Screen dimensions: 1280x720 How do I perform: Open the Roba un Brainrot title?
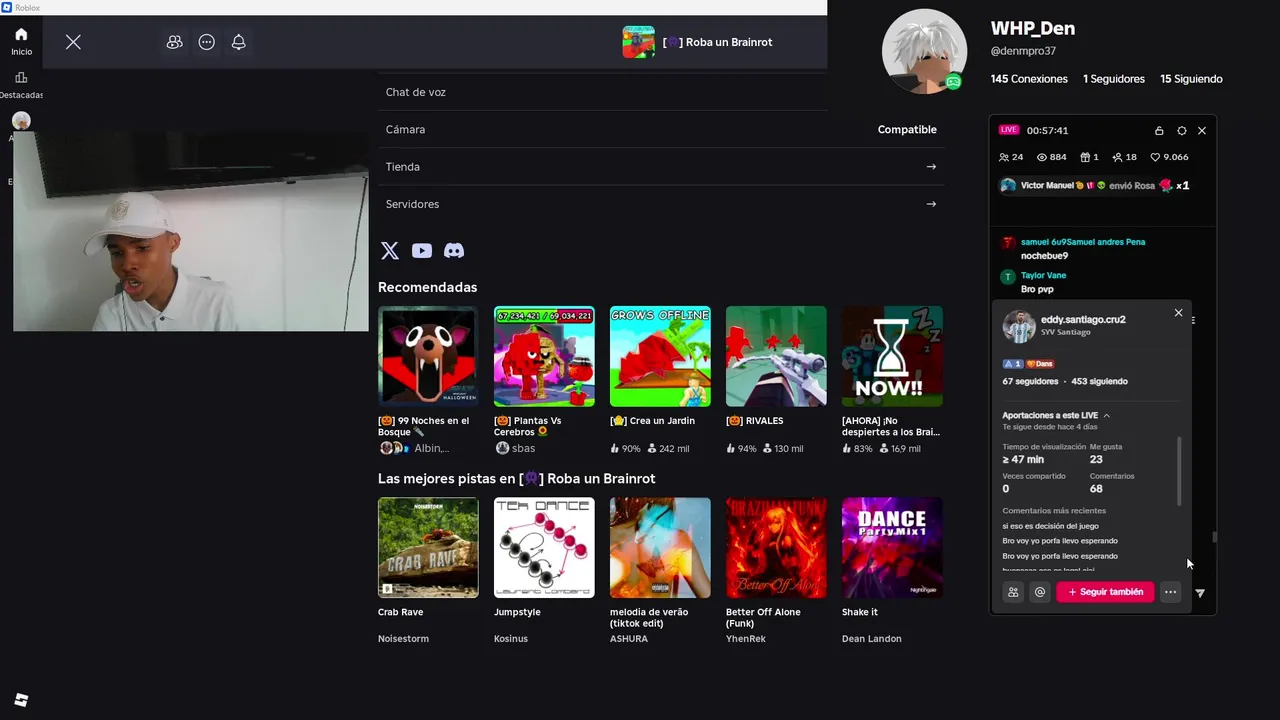pos(717,42)
